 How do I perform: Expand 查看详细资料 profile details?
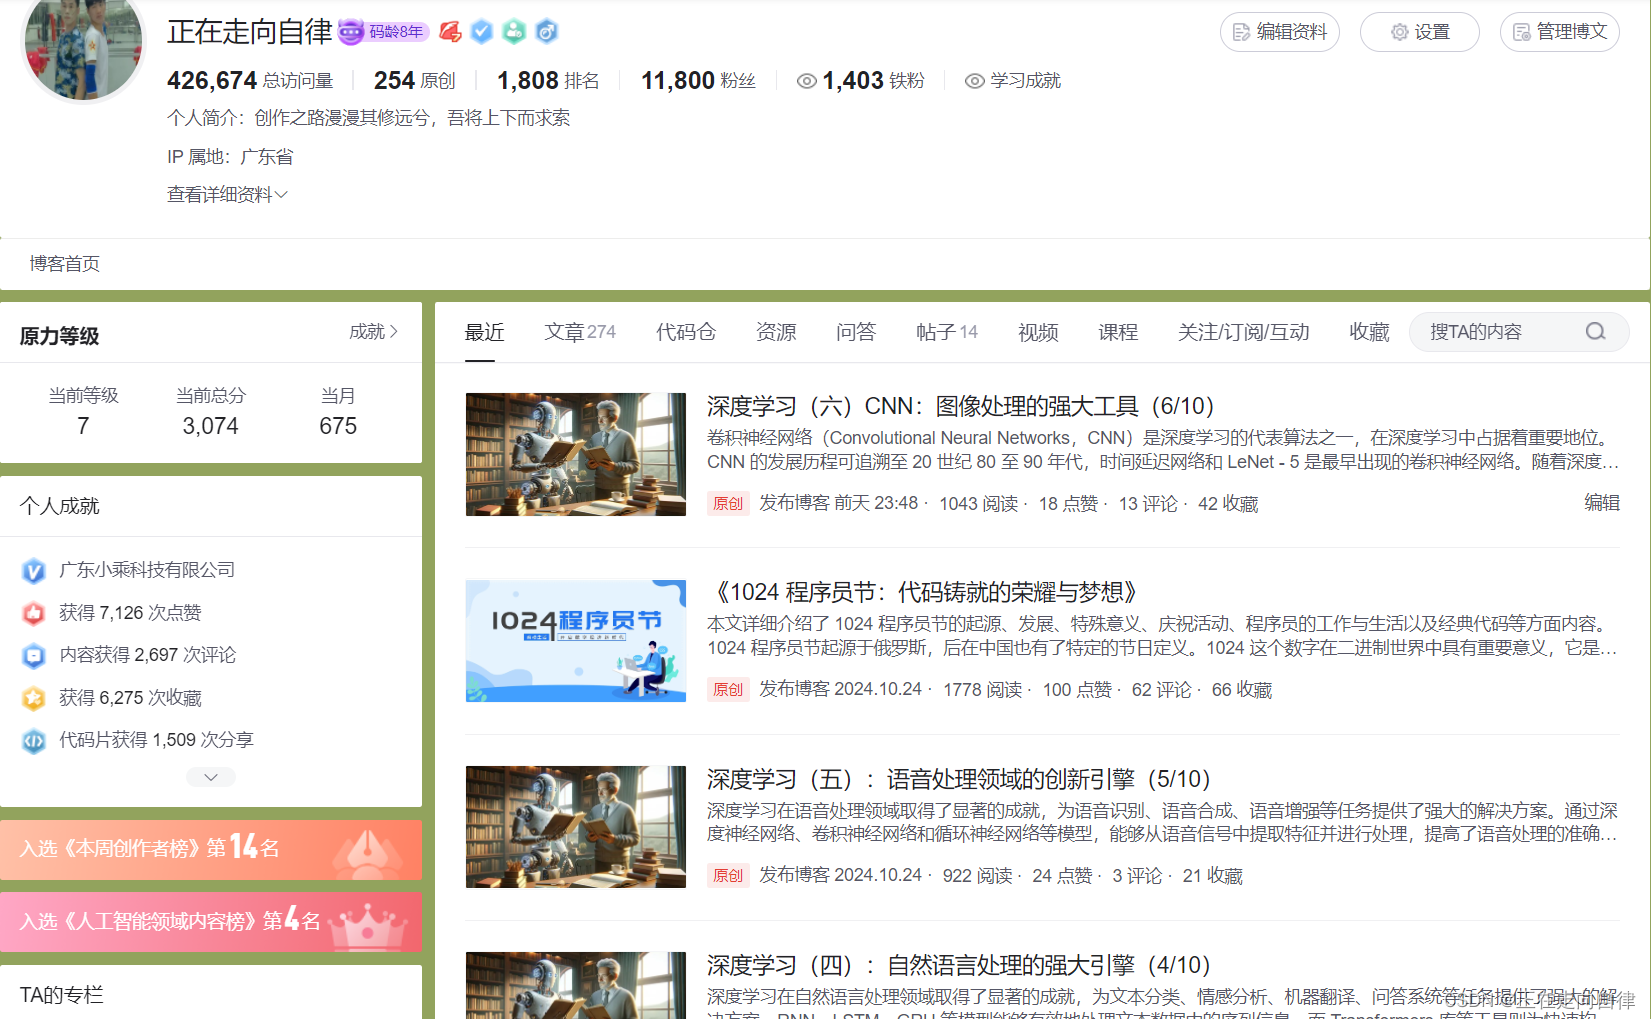coord(227,194)
